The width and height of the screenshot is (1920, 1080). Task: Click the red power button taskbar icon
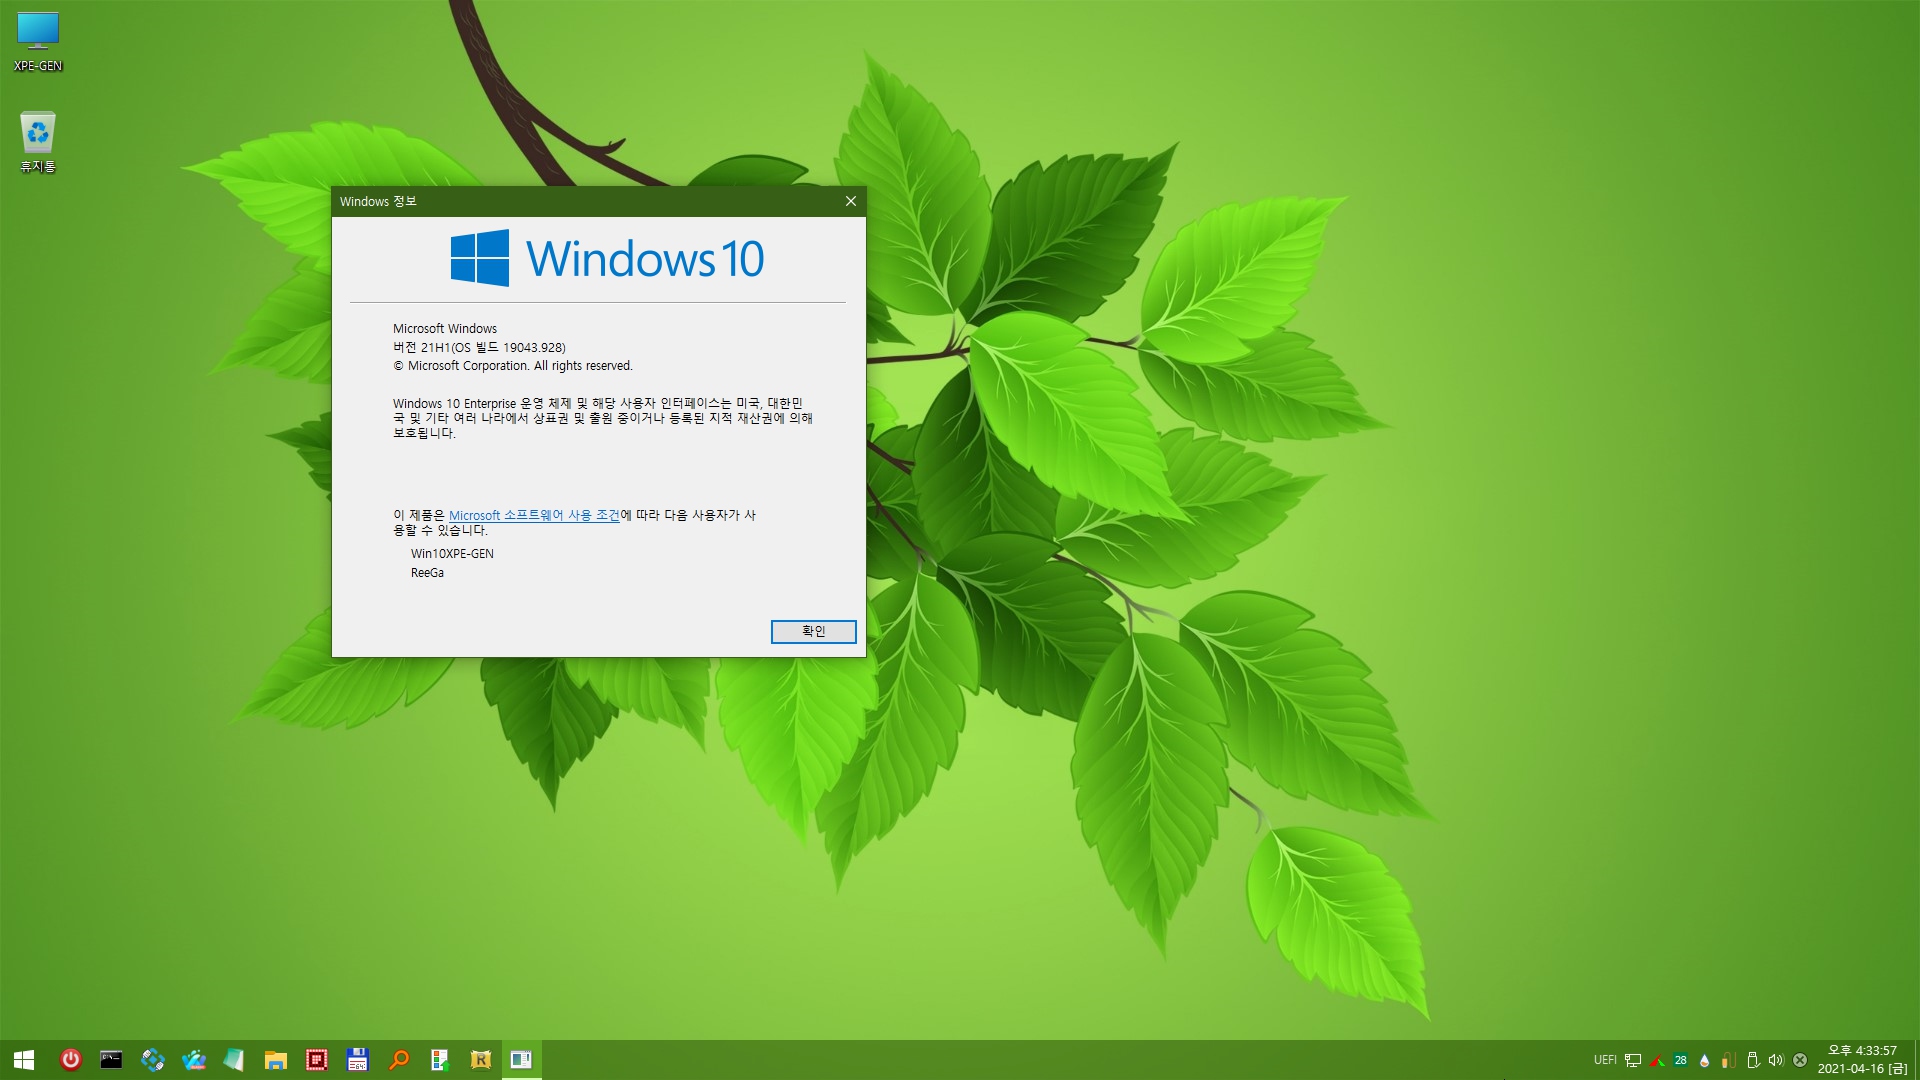(70, 1060)
